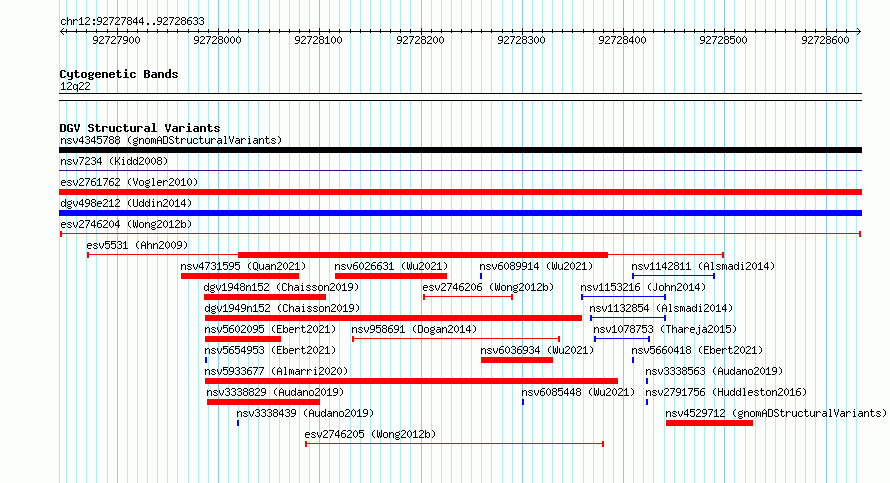Open the nsv5654953 (Ebert2021) label
Image resolution: width=890 pixels, height=483 pixels.
(x=270, y=350)
